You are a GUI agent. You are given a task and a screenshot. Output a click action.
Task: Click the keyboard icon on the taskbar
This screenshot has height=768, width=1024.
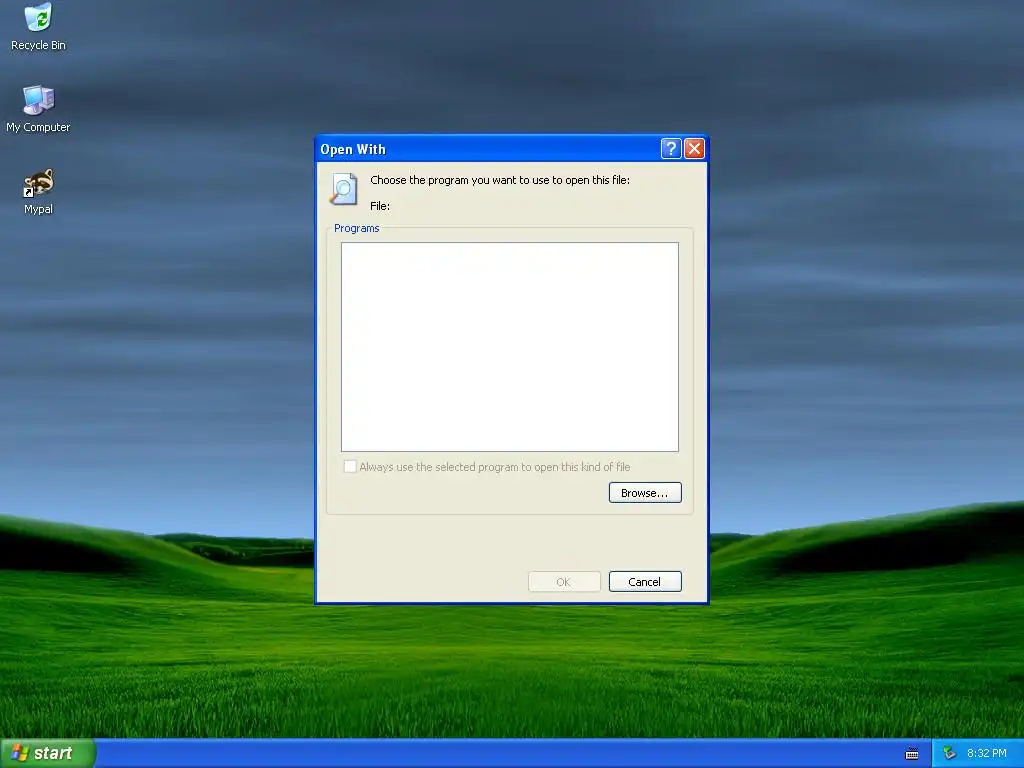[x=912, y=754]
